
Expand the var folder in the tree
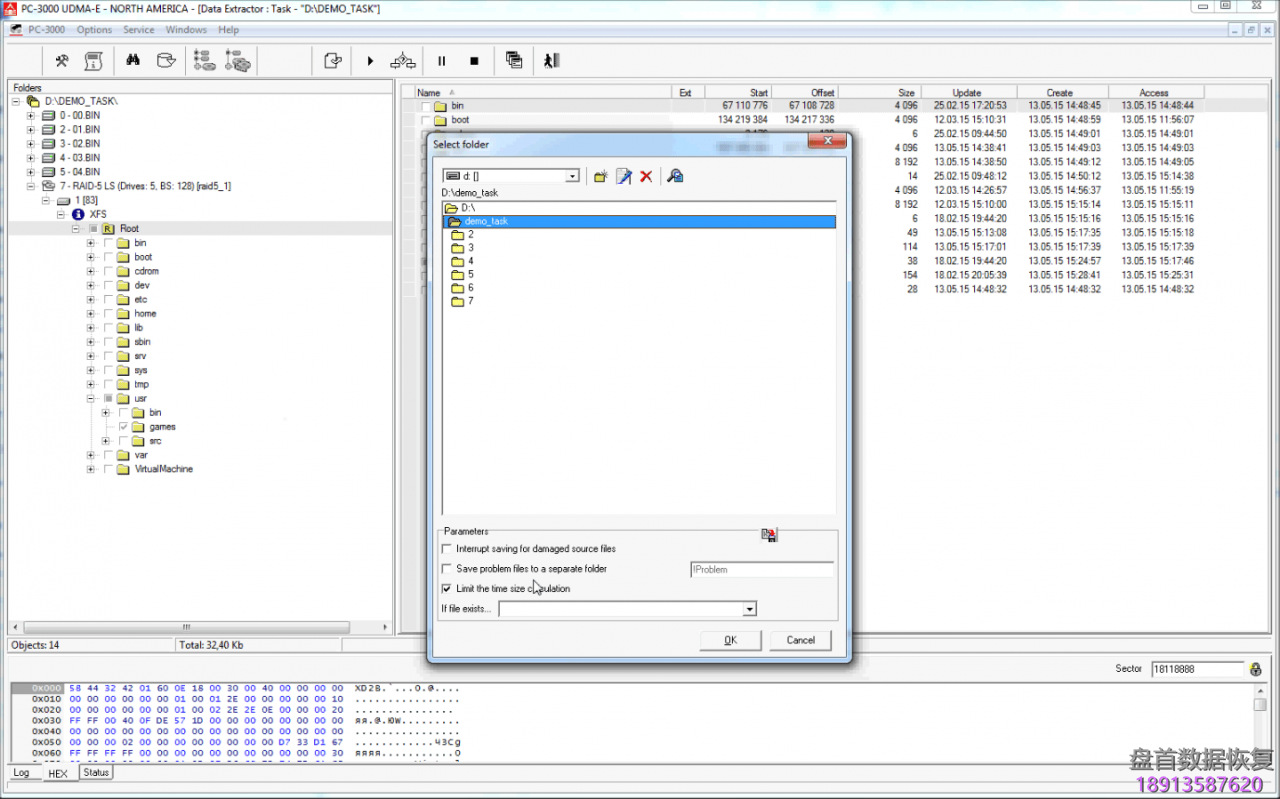89,455
